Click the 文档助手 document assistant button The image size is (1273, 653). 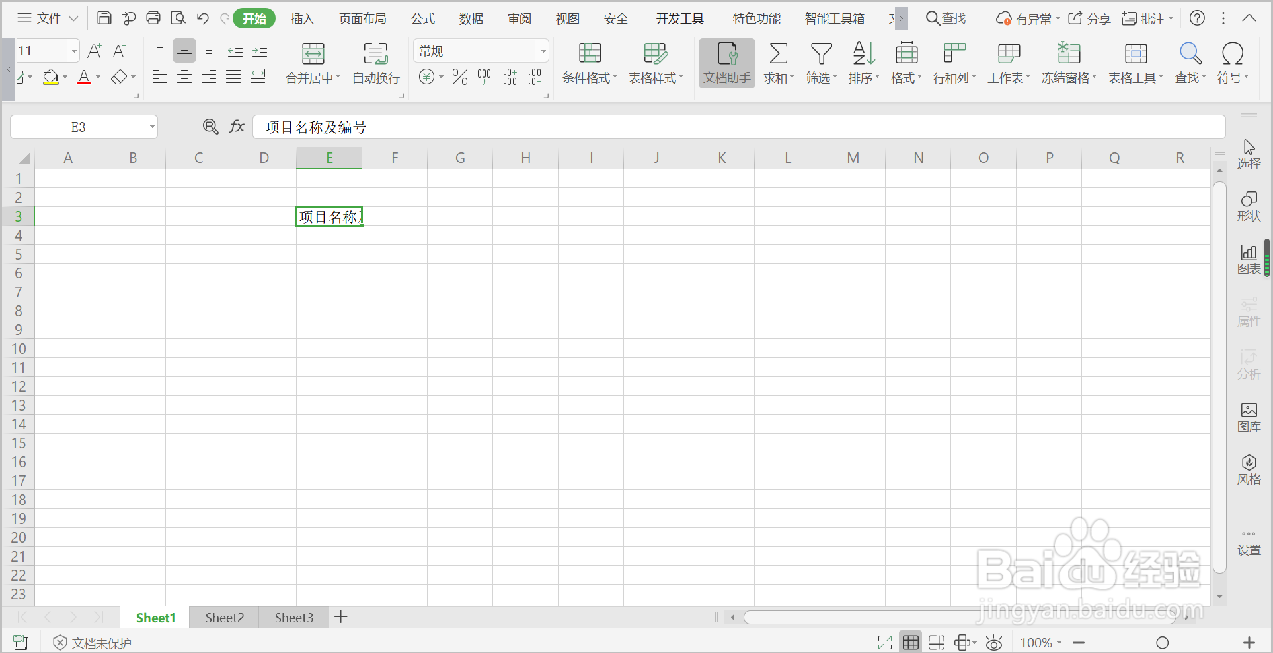click(x=727, y=64)
